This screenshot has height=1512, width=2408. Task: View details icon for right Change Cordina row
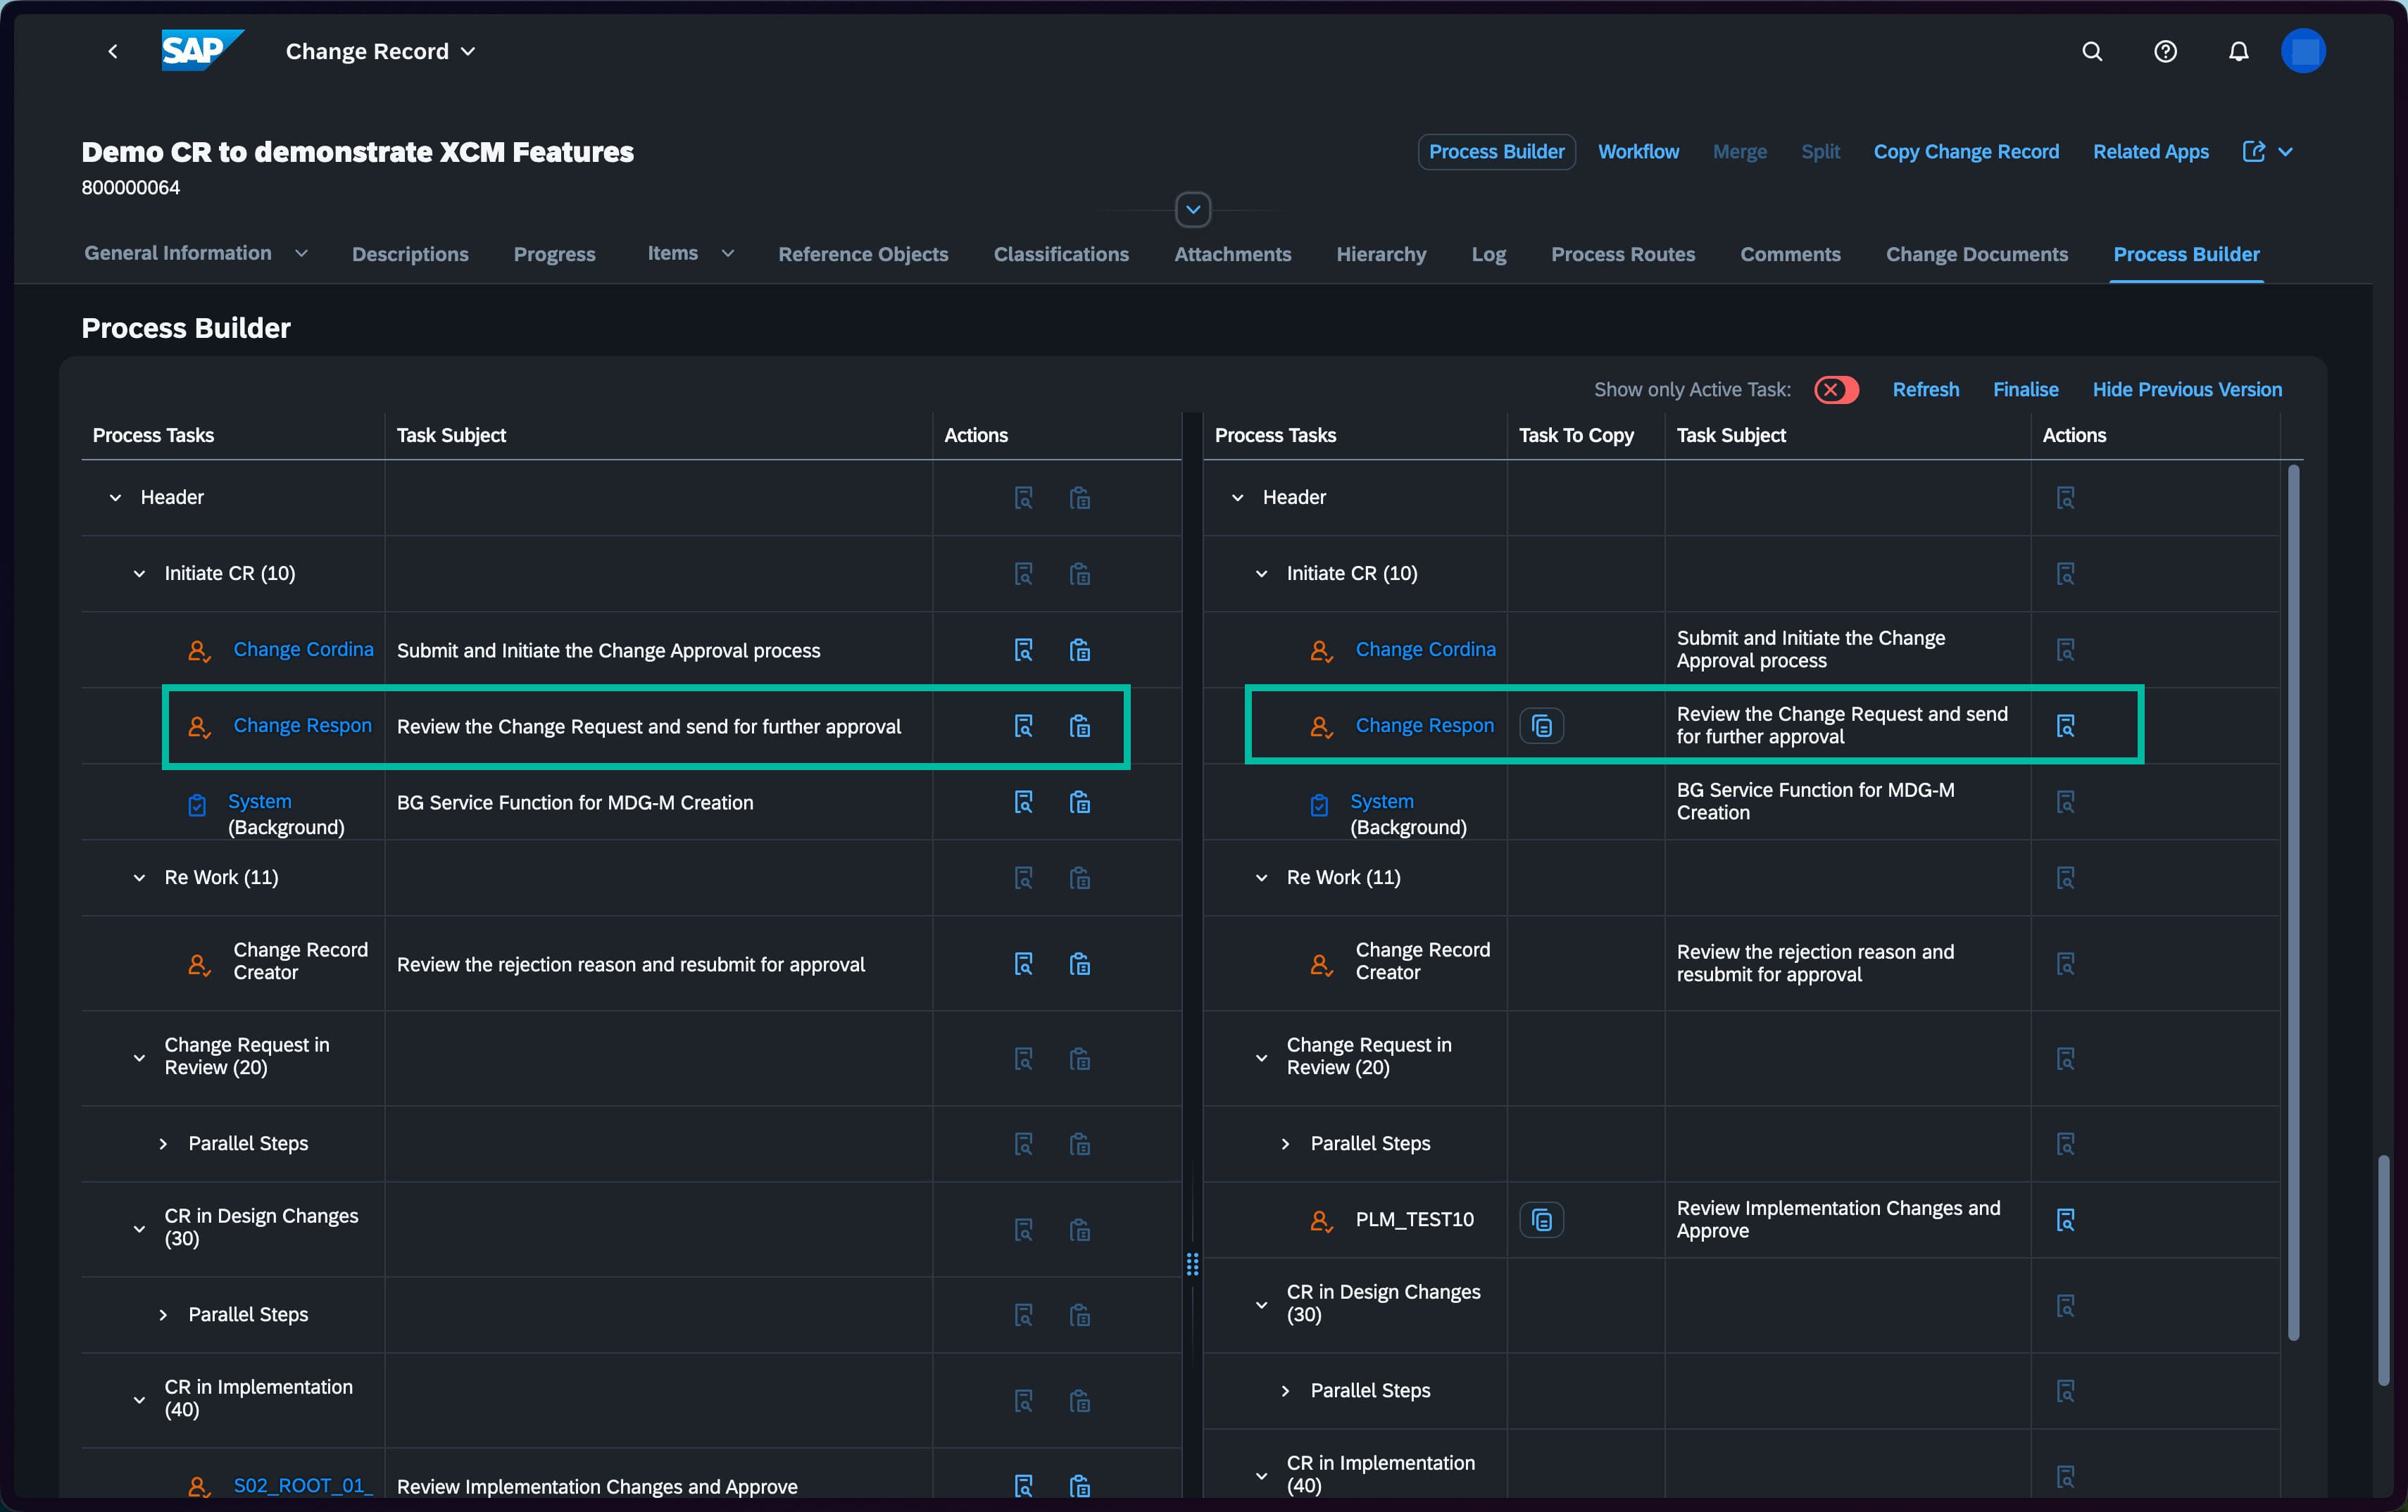point(2065,650)
